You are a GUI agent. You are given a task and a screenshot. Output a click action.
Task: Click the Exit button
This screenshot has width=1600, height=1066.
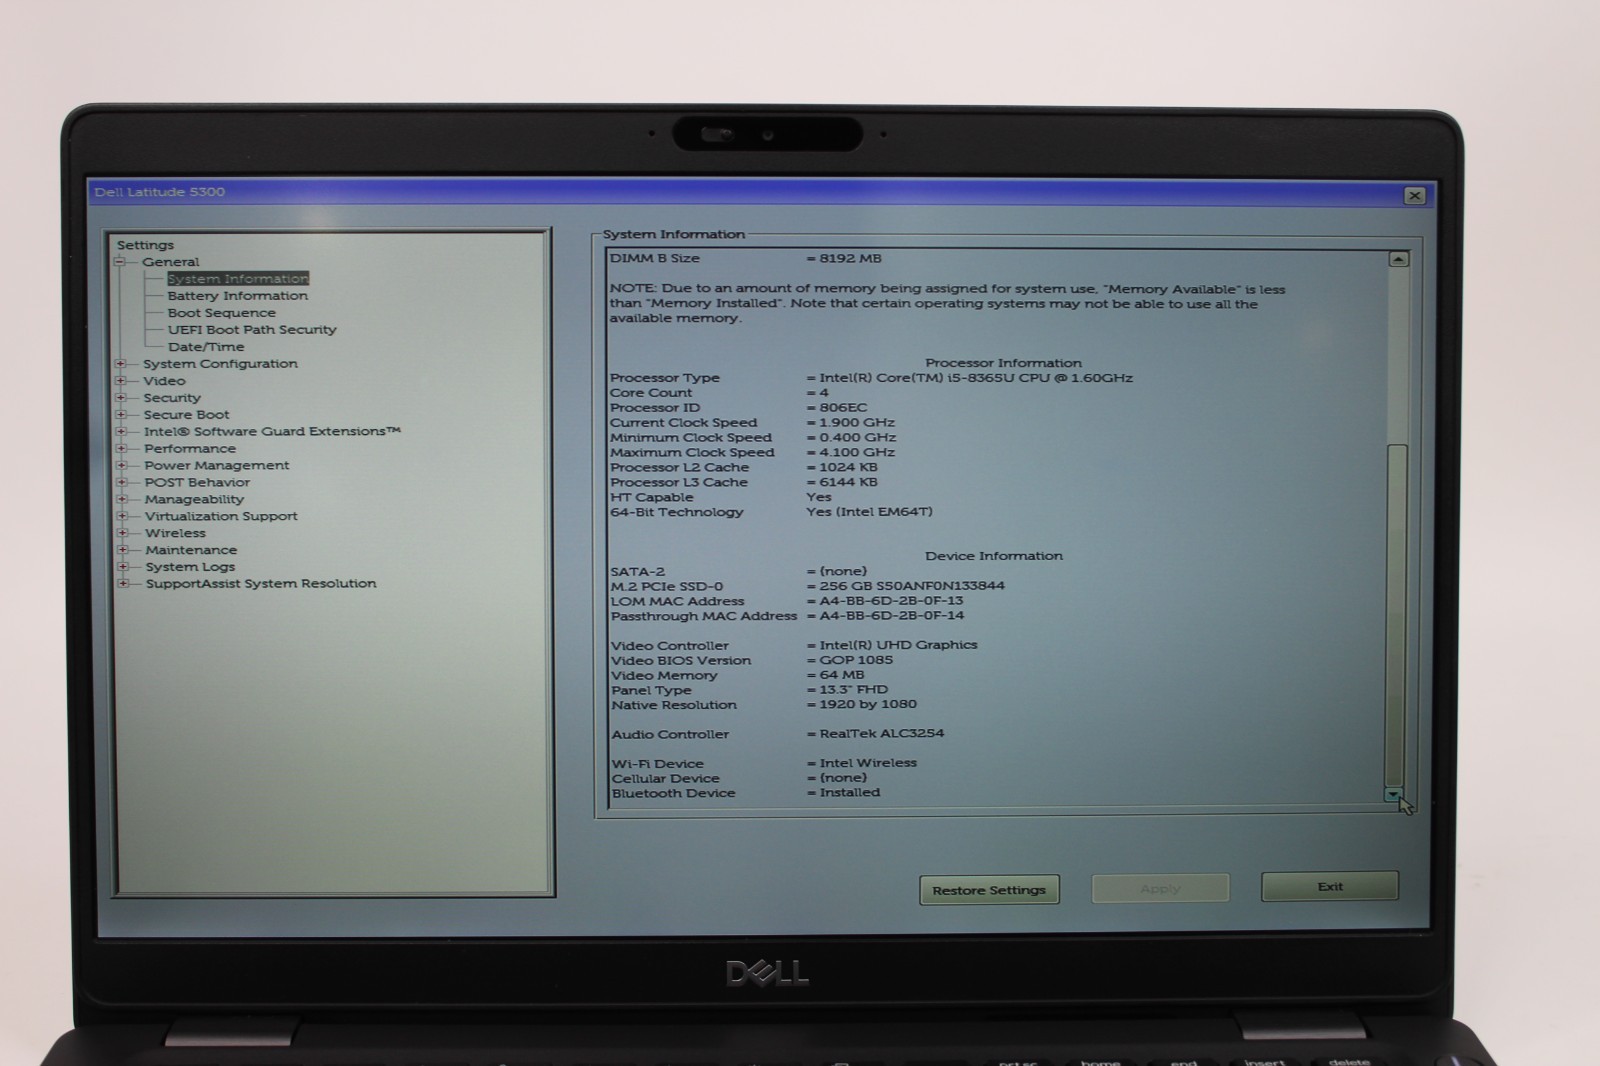tap(1330, 887)
